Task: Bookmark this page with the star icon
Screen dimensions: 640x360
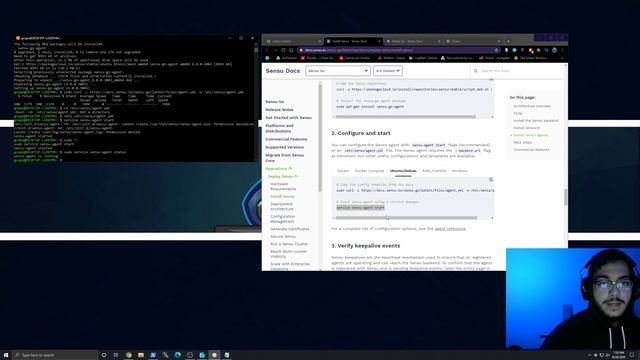Action: (x=496, y=50)
